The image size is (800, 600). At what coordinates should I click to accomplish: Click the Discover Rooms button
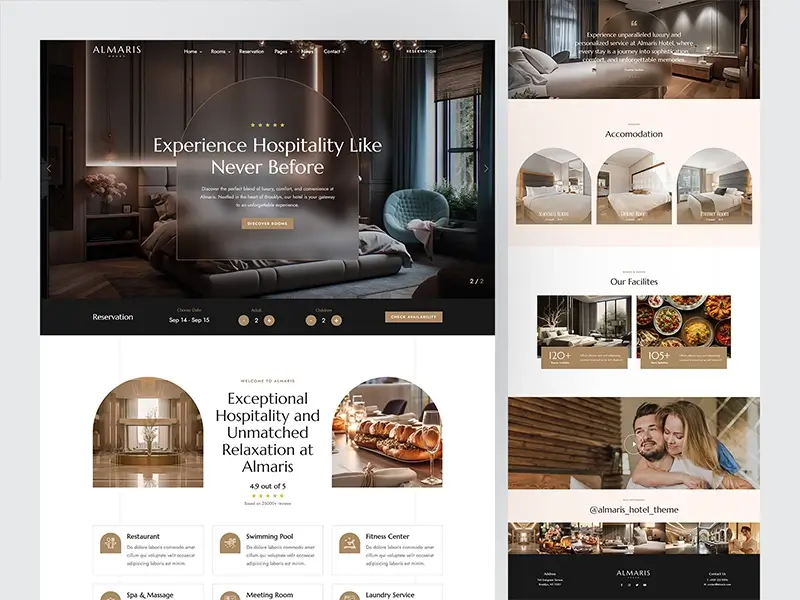coord(267,224)
